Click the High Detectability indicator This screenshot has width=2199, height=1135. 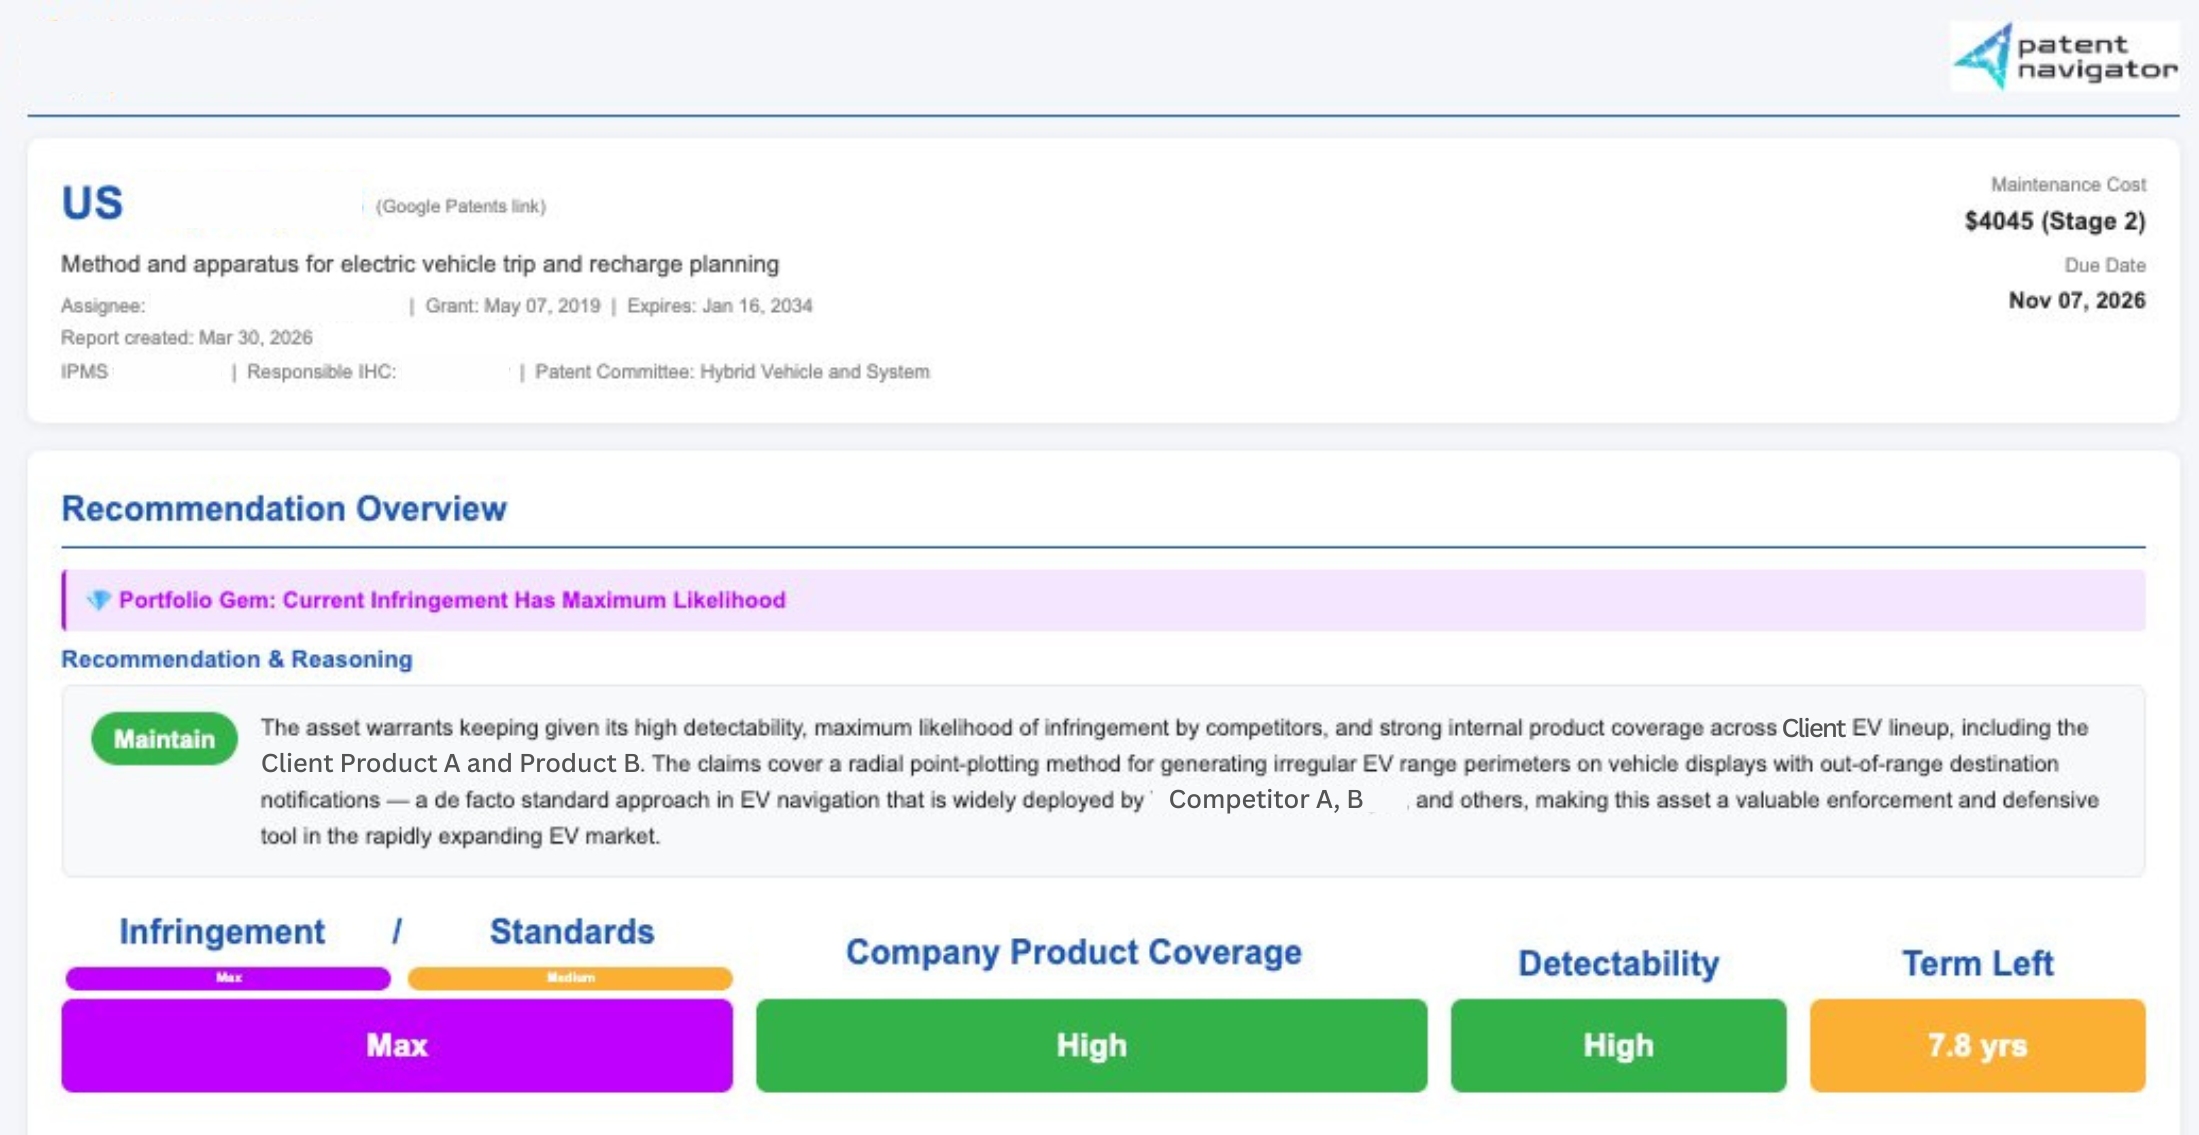pos(1617,1045)
